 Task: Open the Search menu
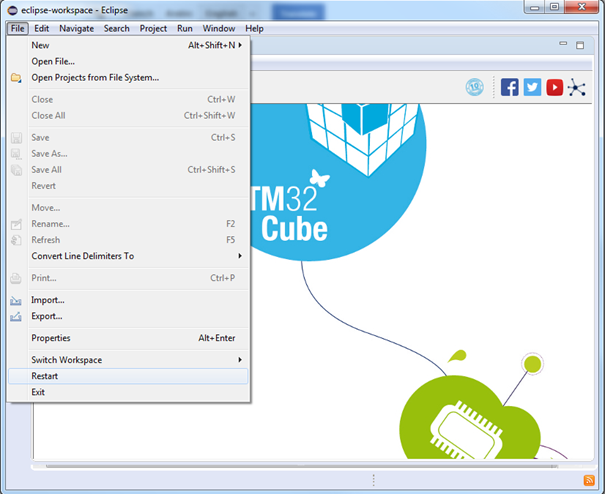[x=116, y=29]
